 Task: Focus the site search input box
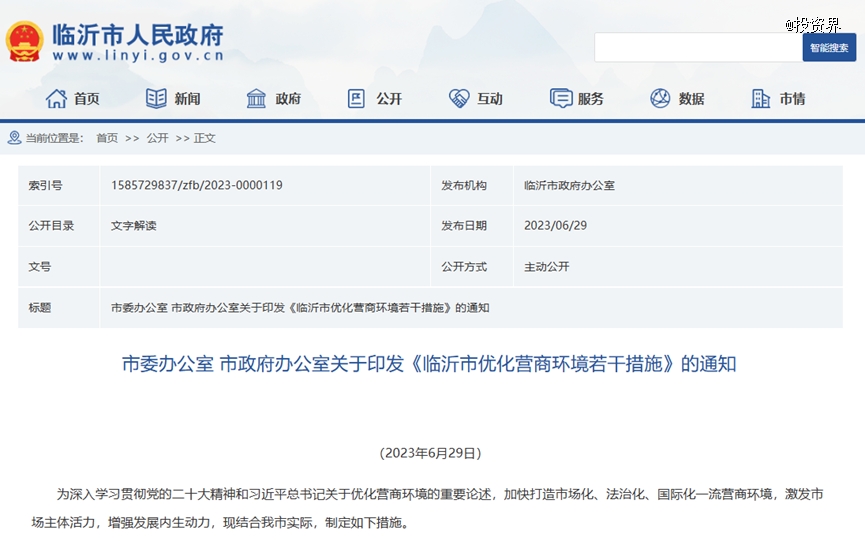(x=698, y=47)
